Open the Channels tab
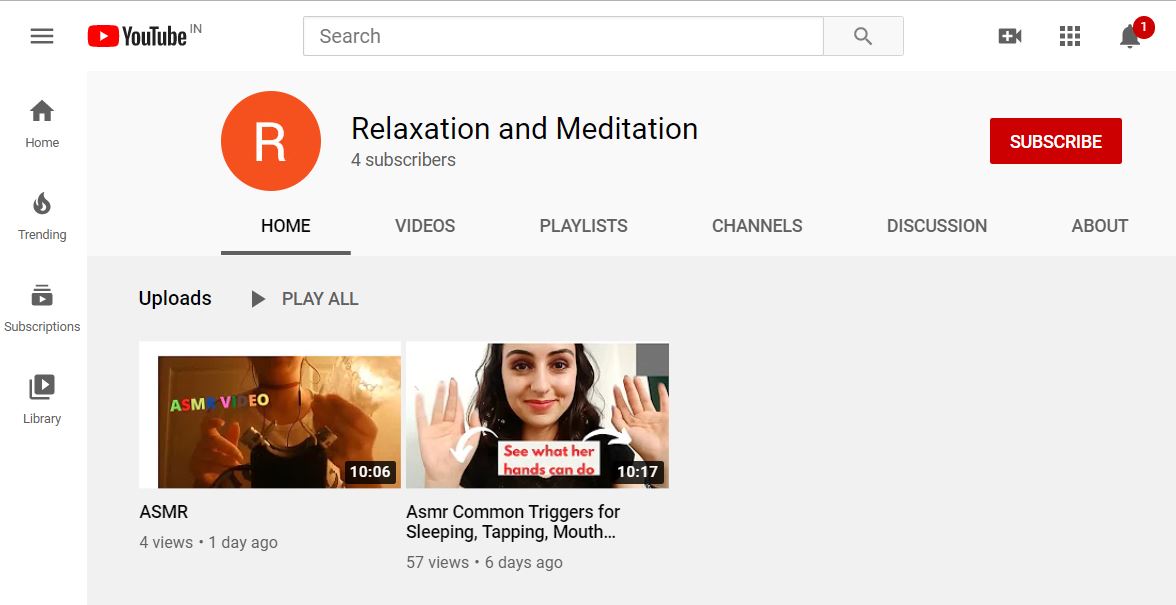Screen dimensions: 1176x605 point(757,226)
